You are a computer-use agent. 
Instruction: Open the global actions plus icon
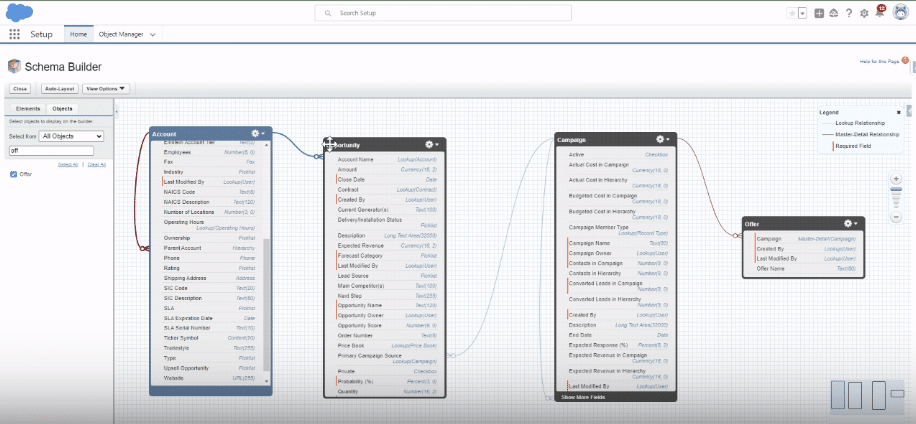point(819,13)
